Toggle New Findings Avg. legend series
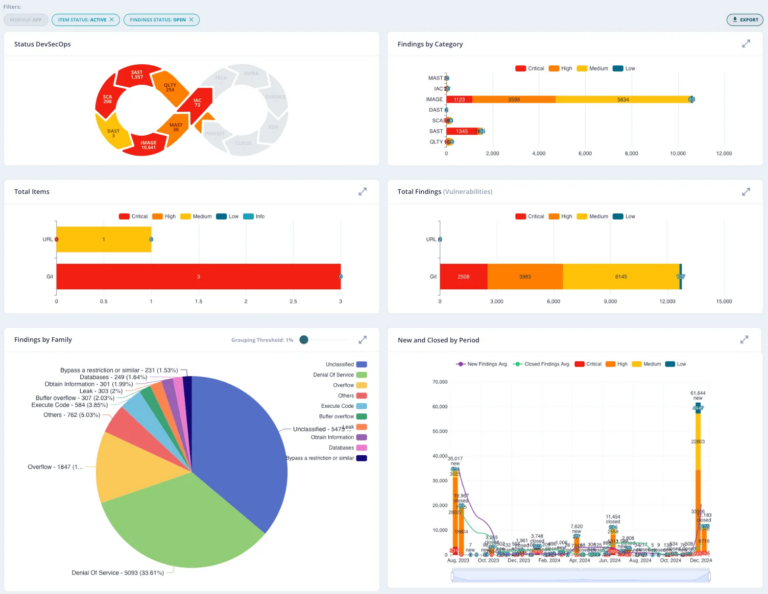The image size is (768, 594). coord(482,364)
